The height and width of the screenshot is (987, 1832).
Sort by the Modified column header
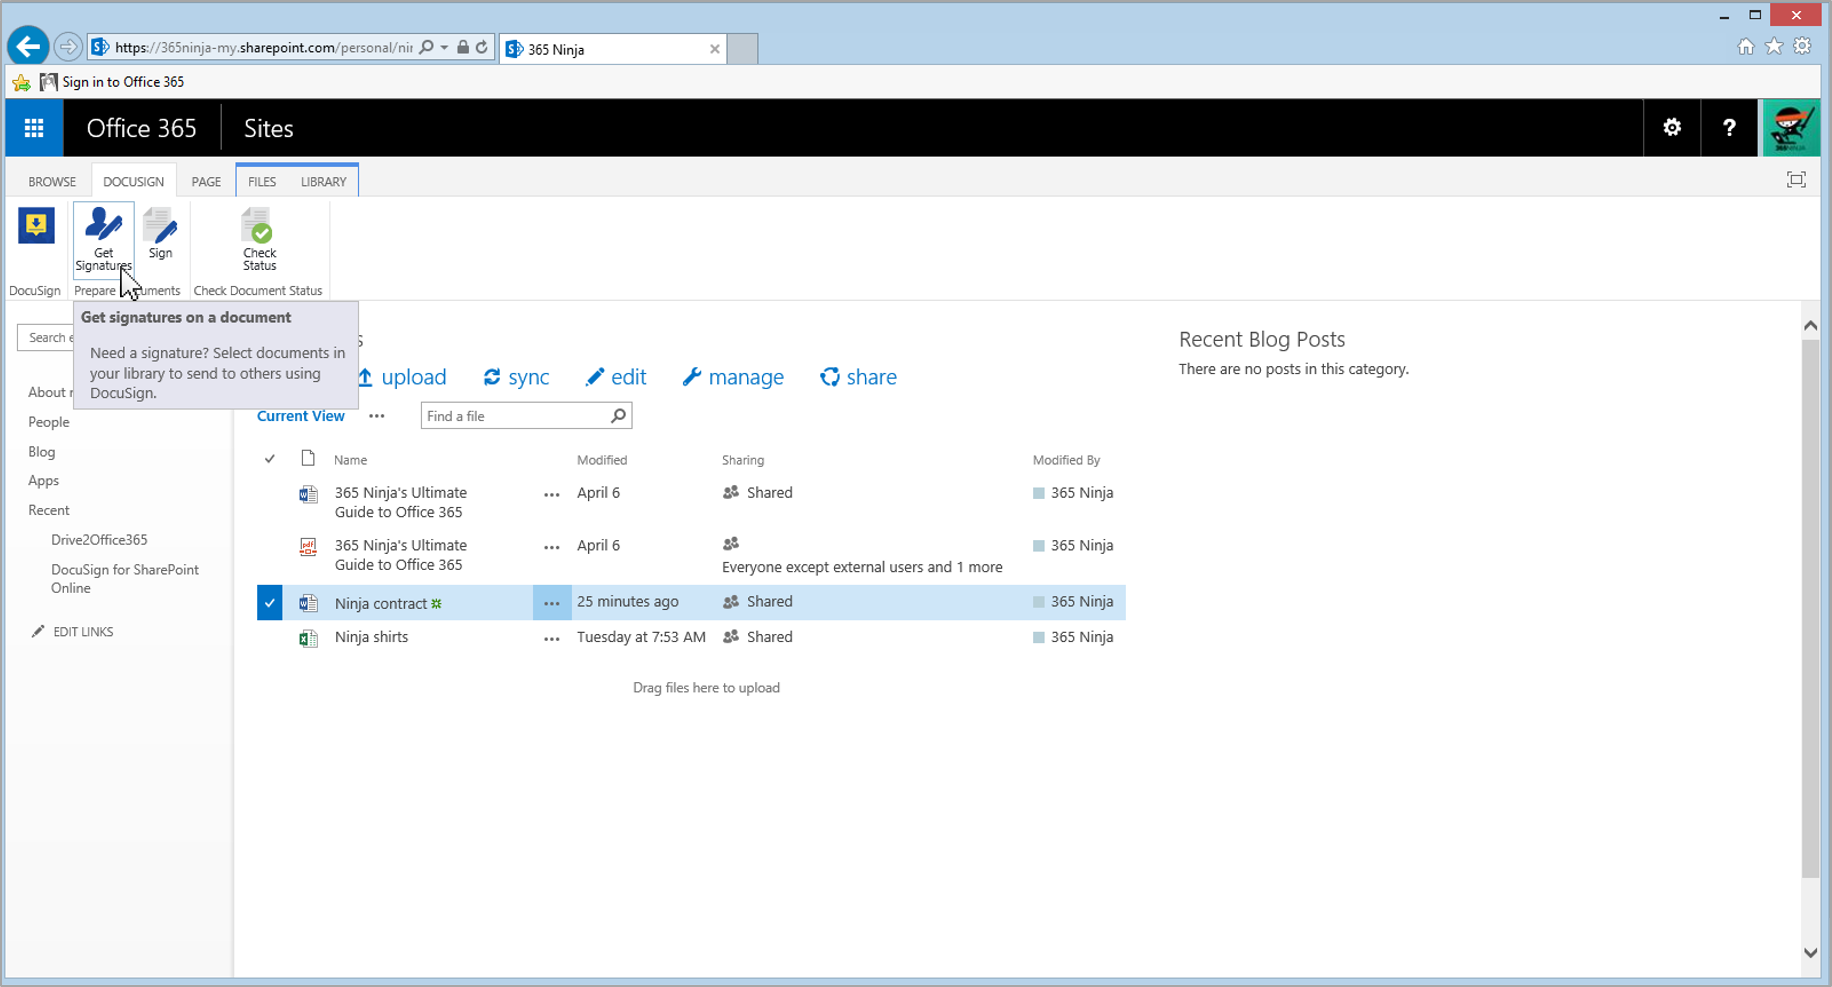[602, 460]
